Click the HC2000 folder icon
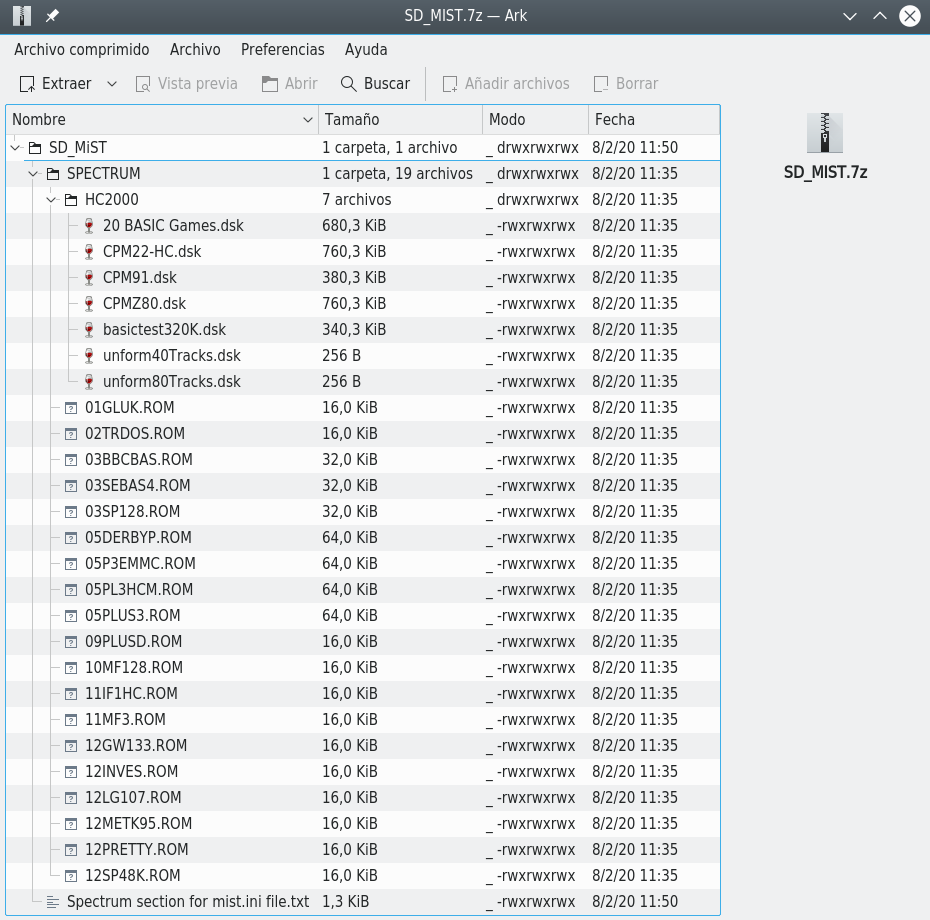This screenshot has width=930, height=920. coord(71,200)
